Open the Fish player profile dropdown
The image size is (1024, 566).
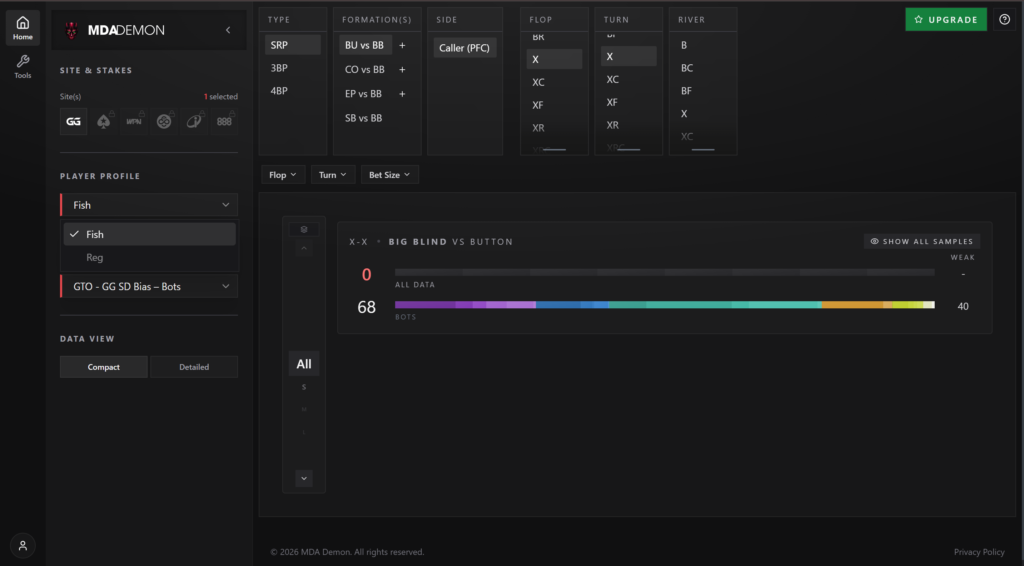[149, 205]
